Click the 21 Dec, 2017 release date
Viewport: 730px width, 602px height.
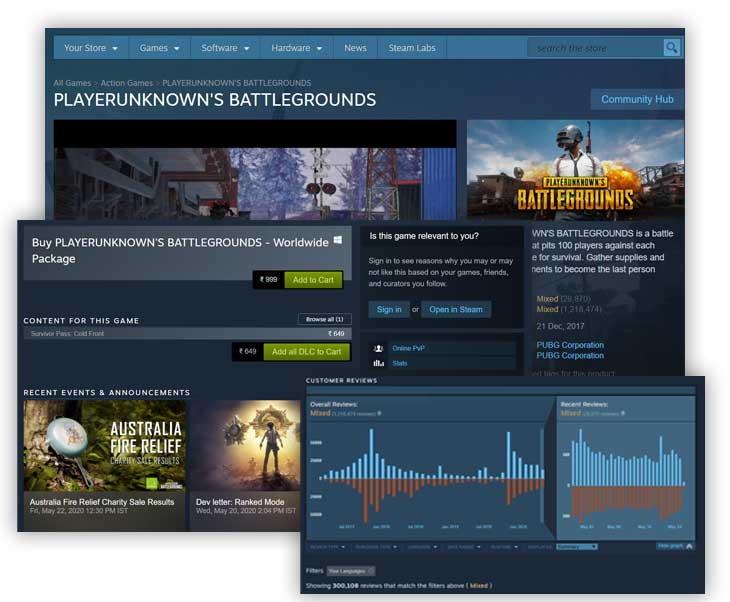coord(560,326)
